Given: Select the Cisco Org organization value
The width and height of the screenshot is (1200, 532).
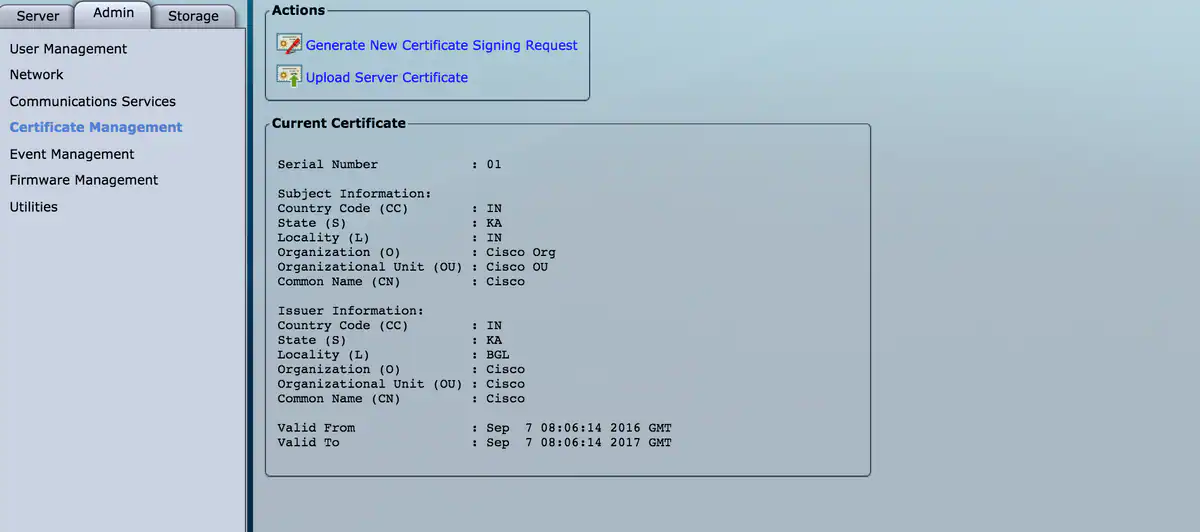Looking at the screenshot, I should 521,252.
